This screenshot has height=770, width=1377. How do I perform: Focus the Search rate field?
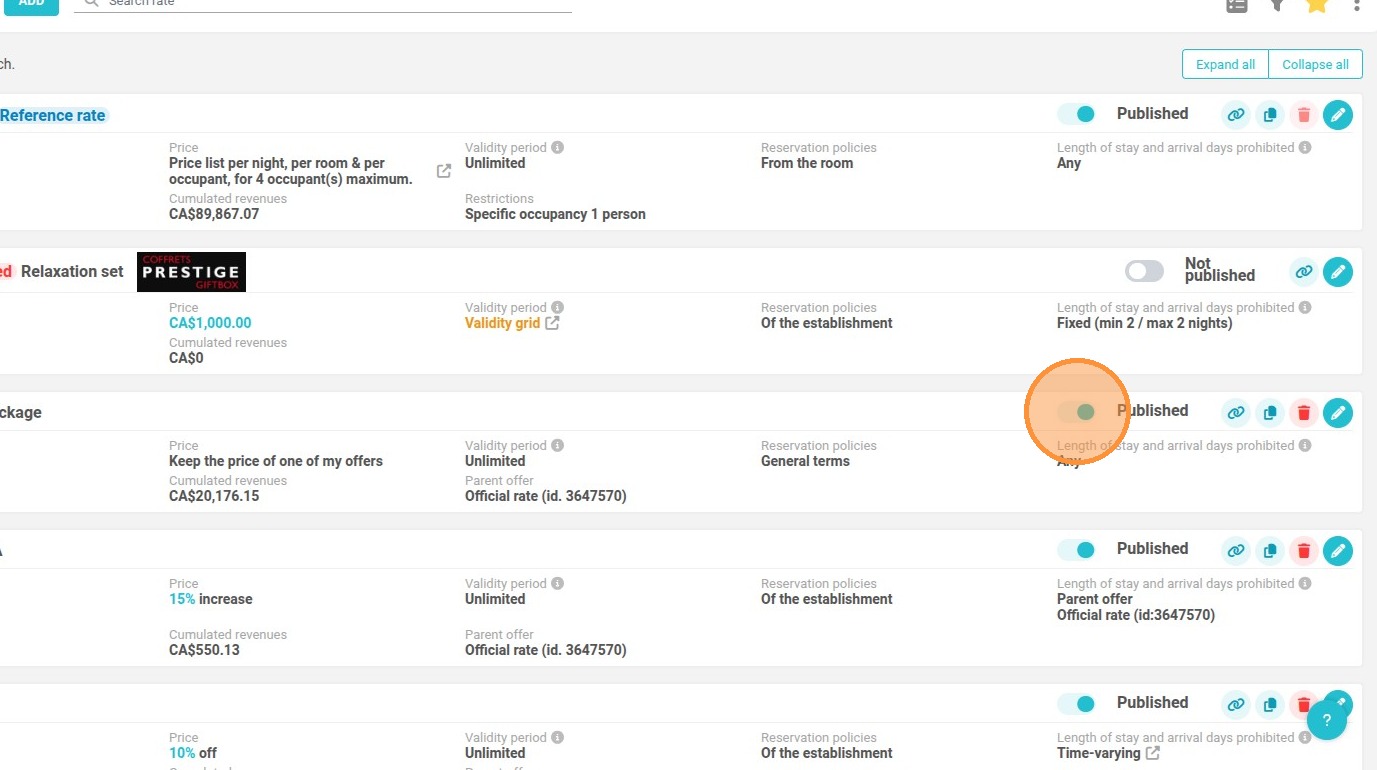[x=323, y=4]
